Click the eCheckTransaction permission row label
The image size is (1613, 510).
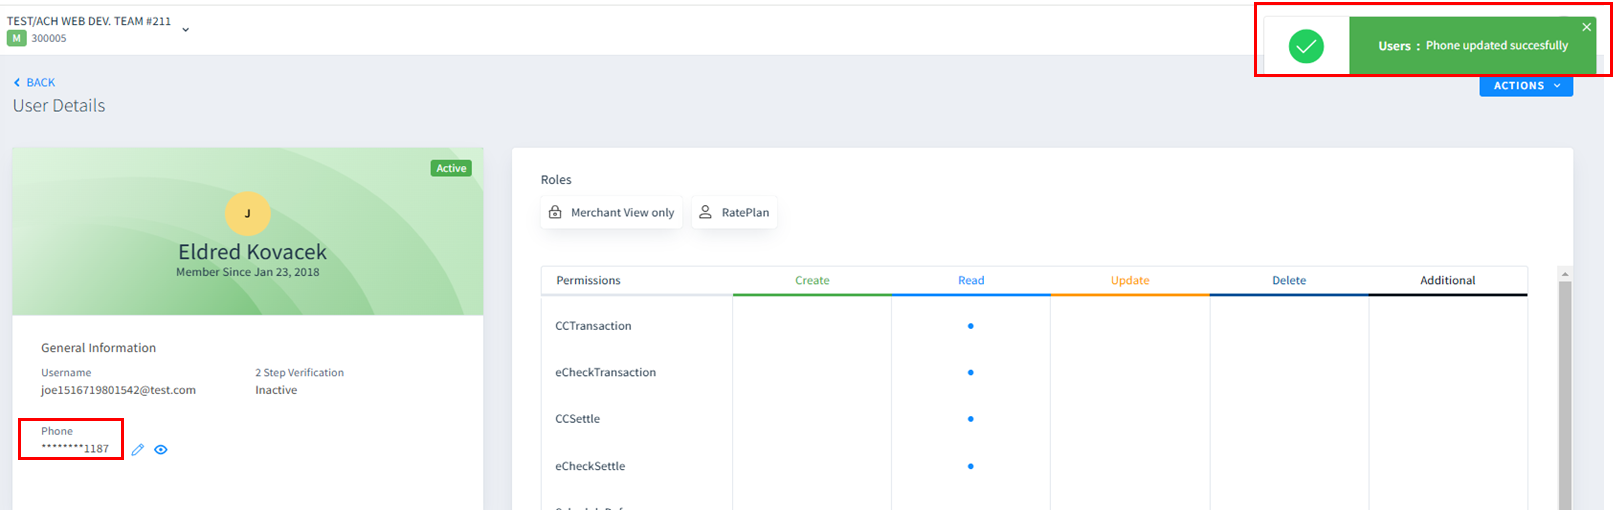click(x=605, y=373)
